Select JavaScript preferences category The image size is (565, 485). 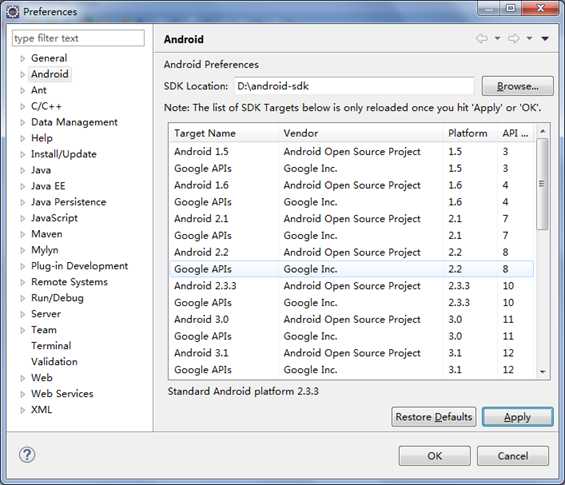click(54, 218)
